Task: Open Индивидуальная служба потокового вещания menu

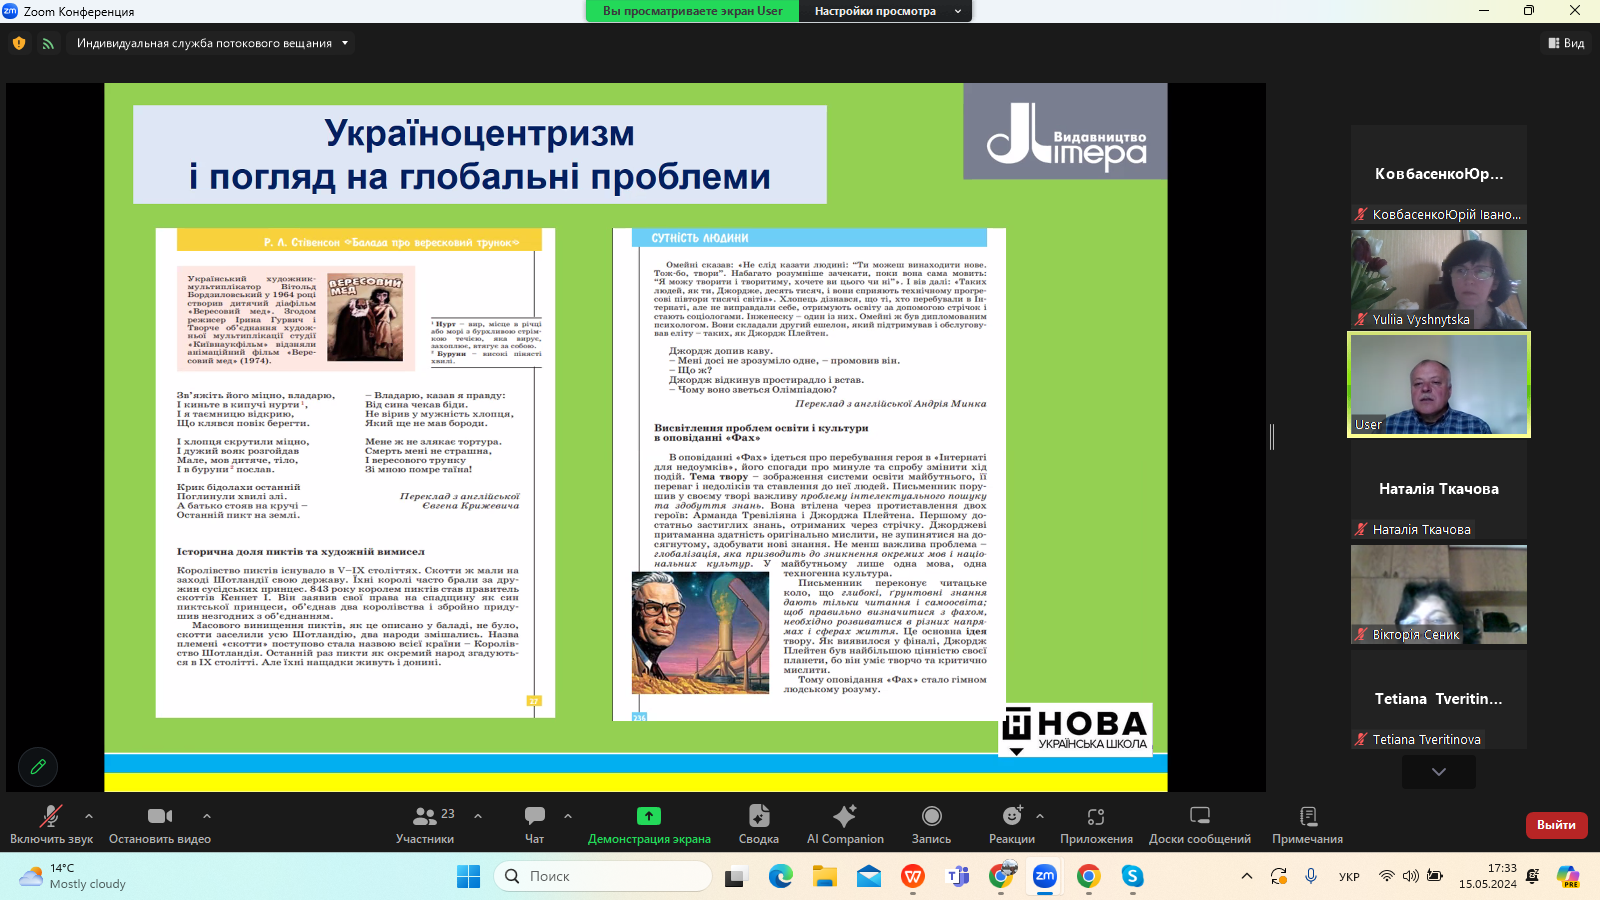Action: coord(212,43)
